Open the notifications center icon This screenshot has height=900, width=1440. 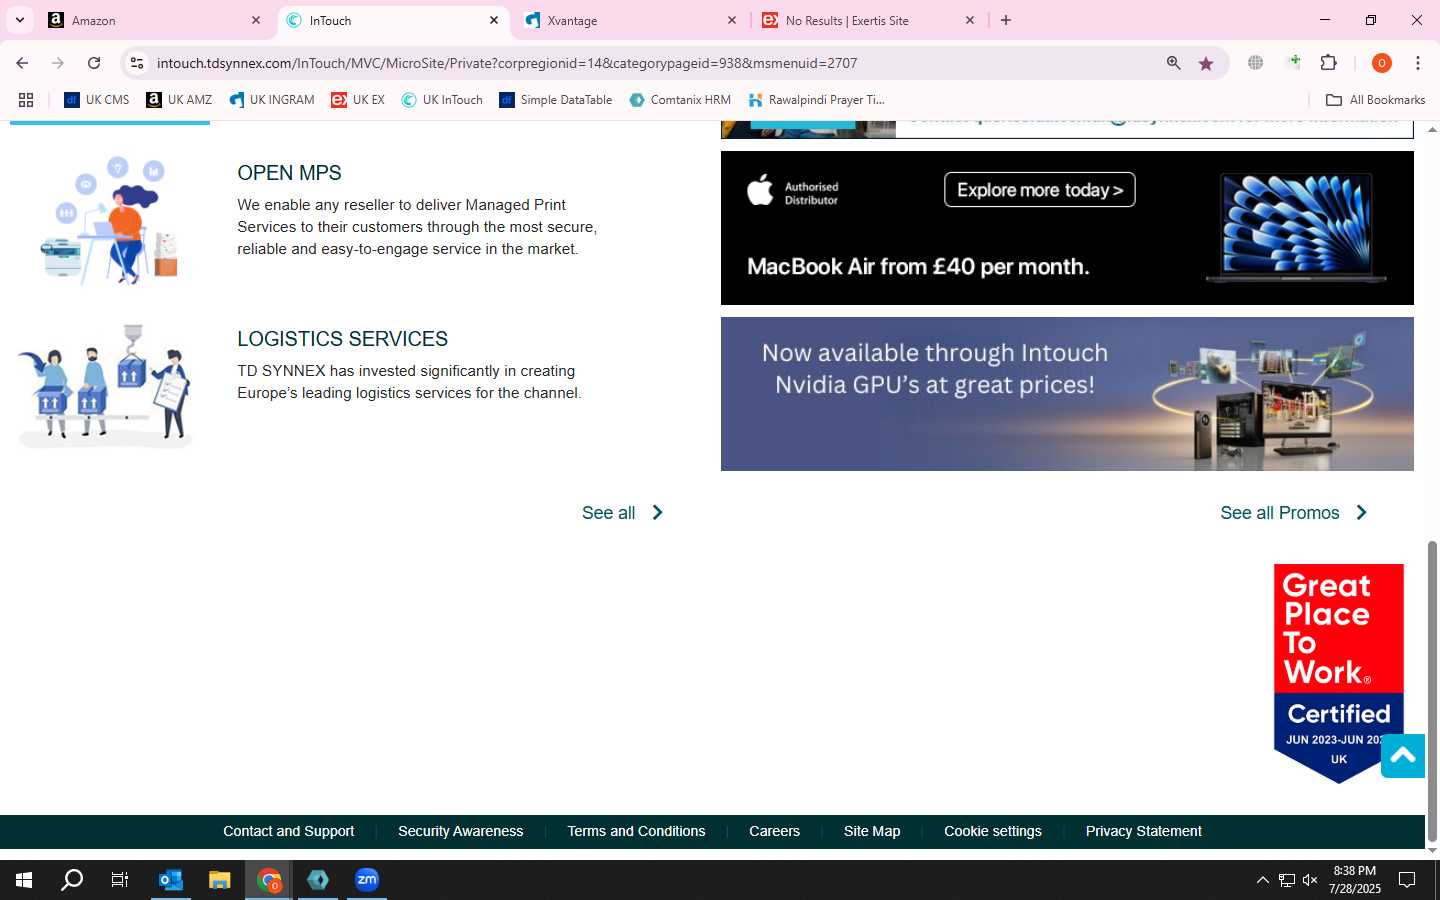pos(1407,880)
